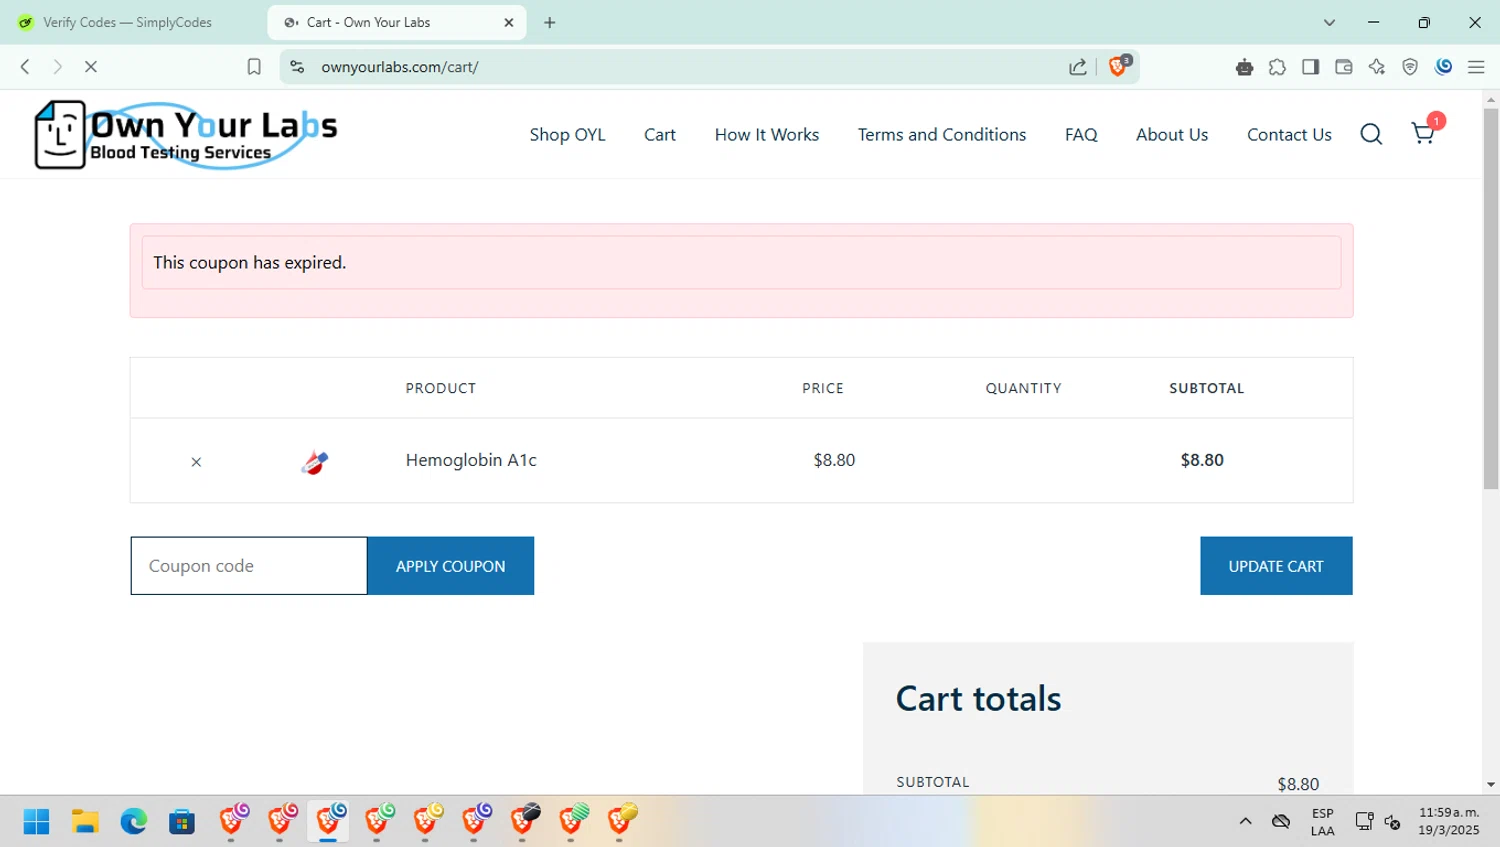Viewport: 1500px width, 847px height.
Task: Go to How It Works page
Action: pyautogui.click(x=766, y=134)
